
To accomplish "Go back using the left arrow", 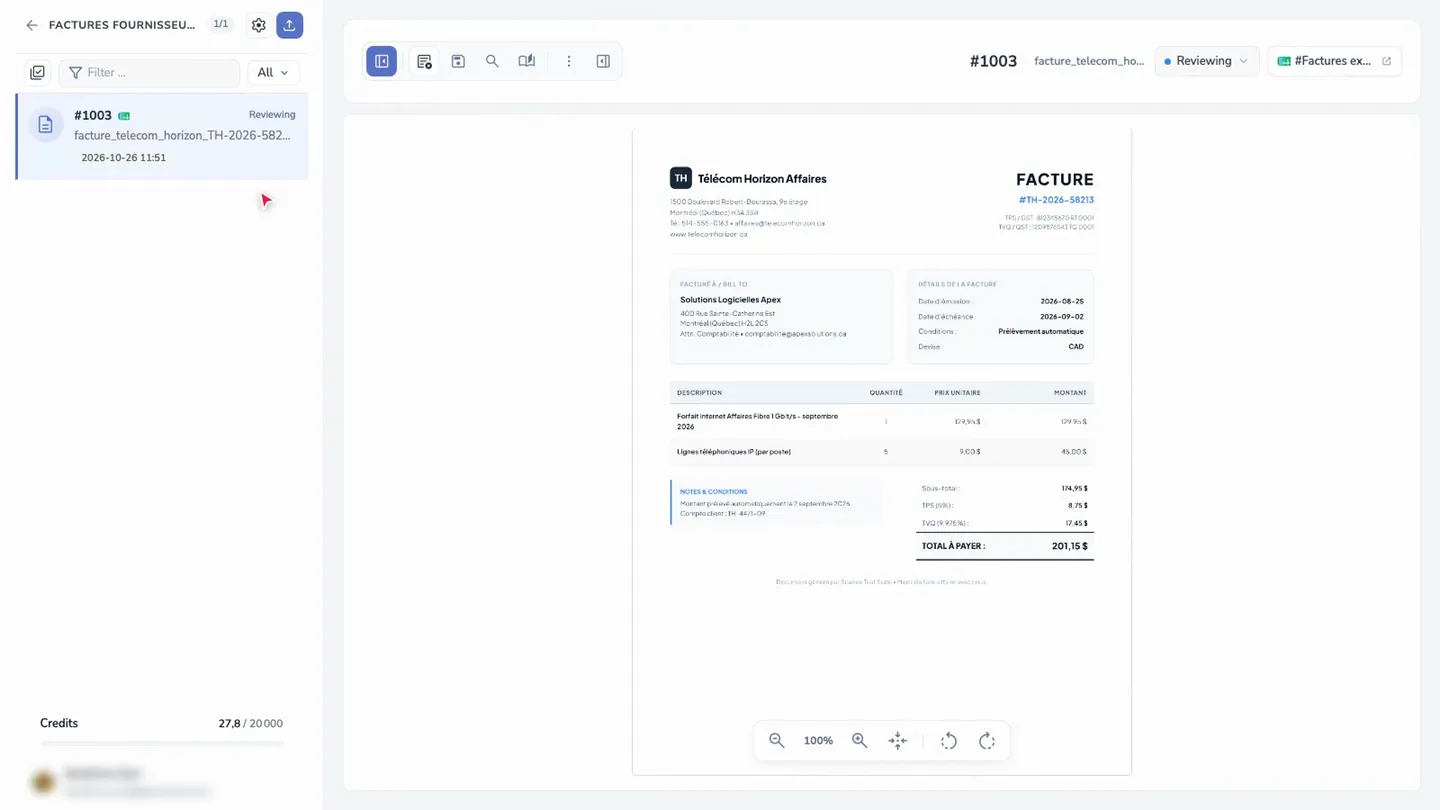I will click(32, 25).
